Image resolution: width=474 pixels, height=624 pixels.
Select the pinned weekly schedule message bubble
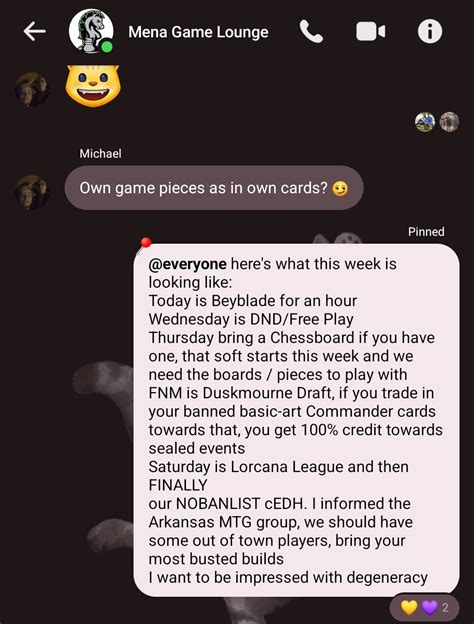pyautogui.click(x=296, y=420)
